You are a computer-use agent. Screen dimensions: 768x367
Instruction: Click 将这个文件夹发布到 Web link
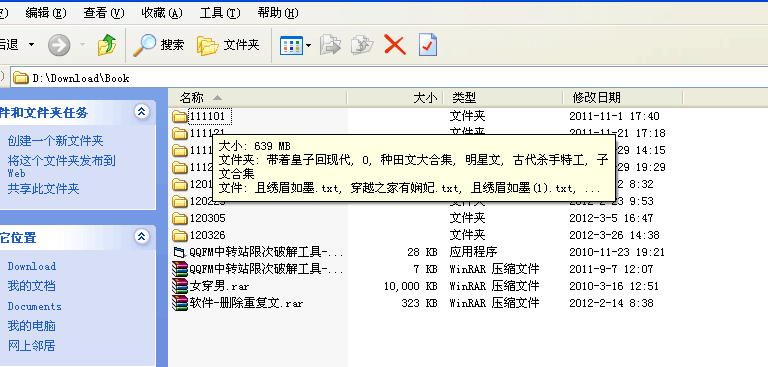point(61,166)
